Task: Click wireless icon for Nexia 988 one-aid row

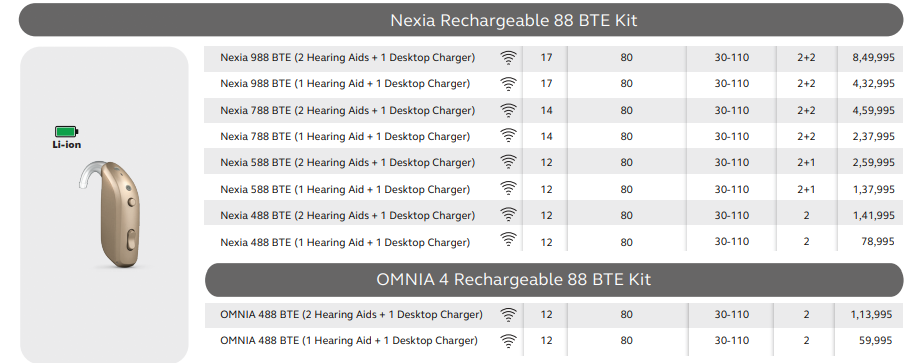Action: point(508,84)
